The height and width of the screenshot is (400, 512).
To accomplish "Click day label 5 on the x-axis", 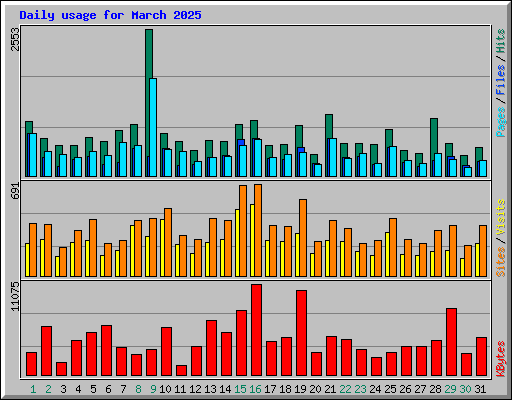I will click(93, 389).
